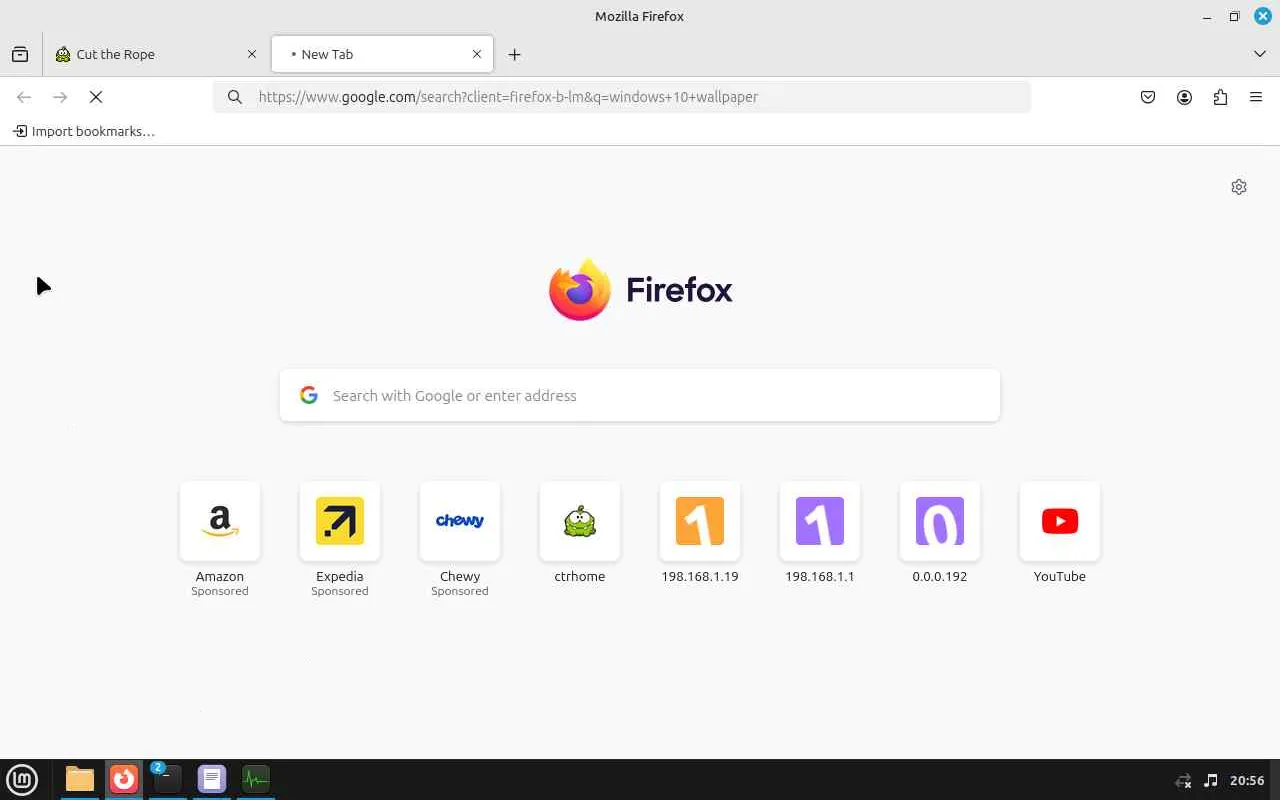Open Firefox View from the tab bar
Viewport: 1280px width, 800px height.
[x=20, y=54]
